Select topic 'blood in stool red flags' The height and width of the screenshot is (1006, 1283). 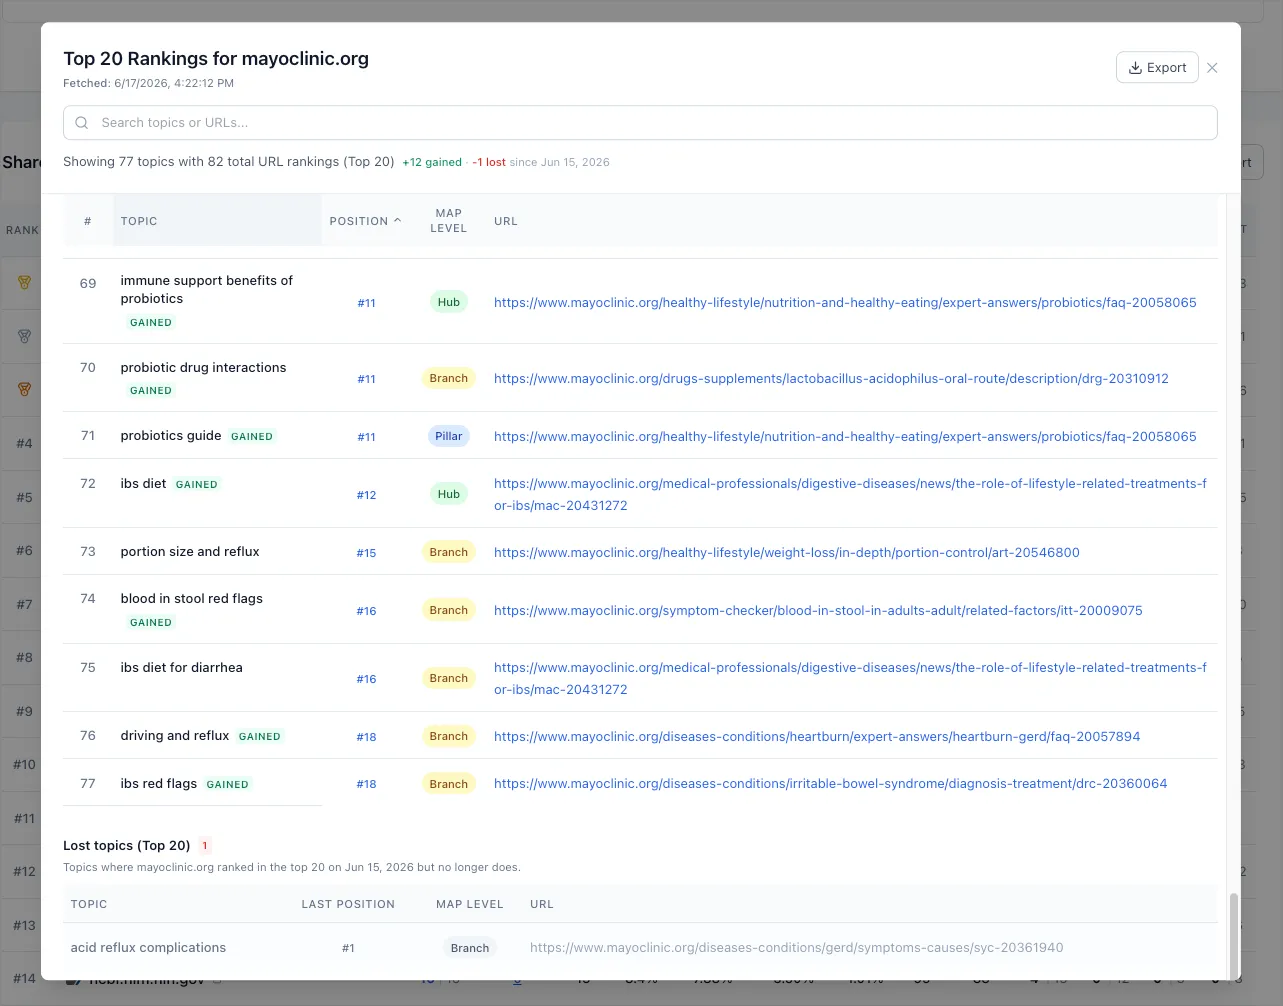pos(192,598)
